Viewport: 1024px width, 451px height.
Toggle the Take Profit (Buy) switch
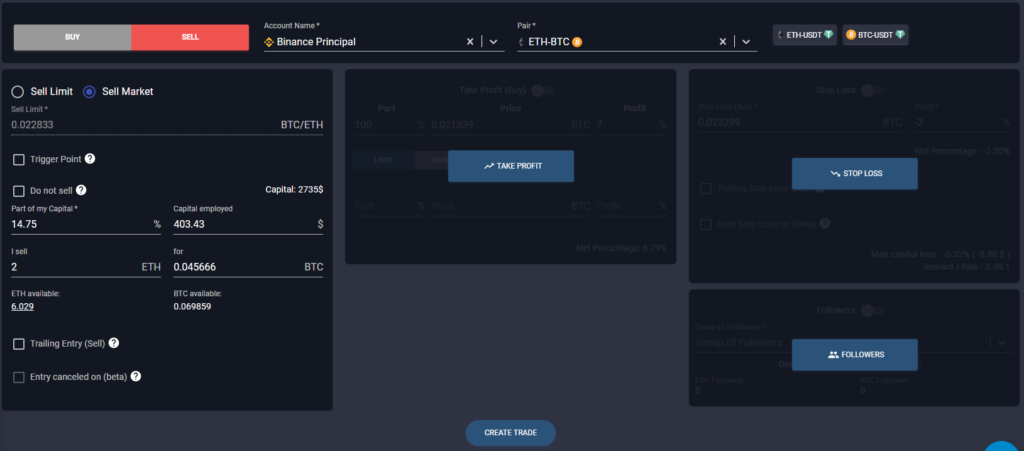pos(543,90)
